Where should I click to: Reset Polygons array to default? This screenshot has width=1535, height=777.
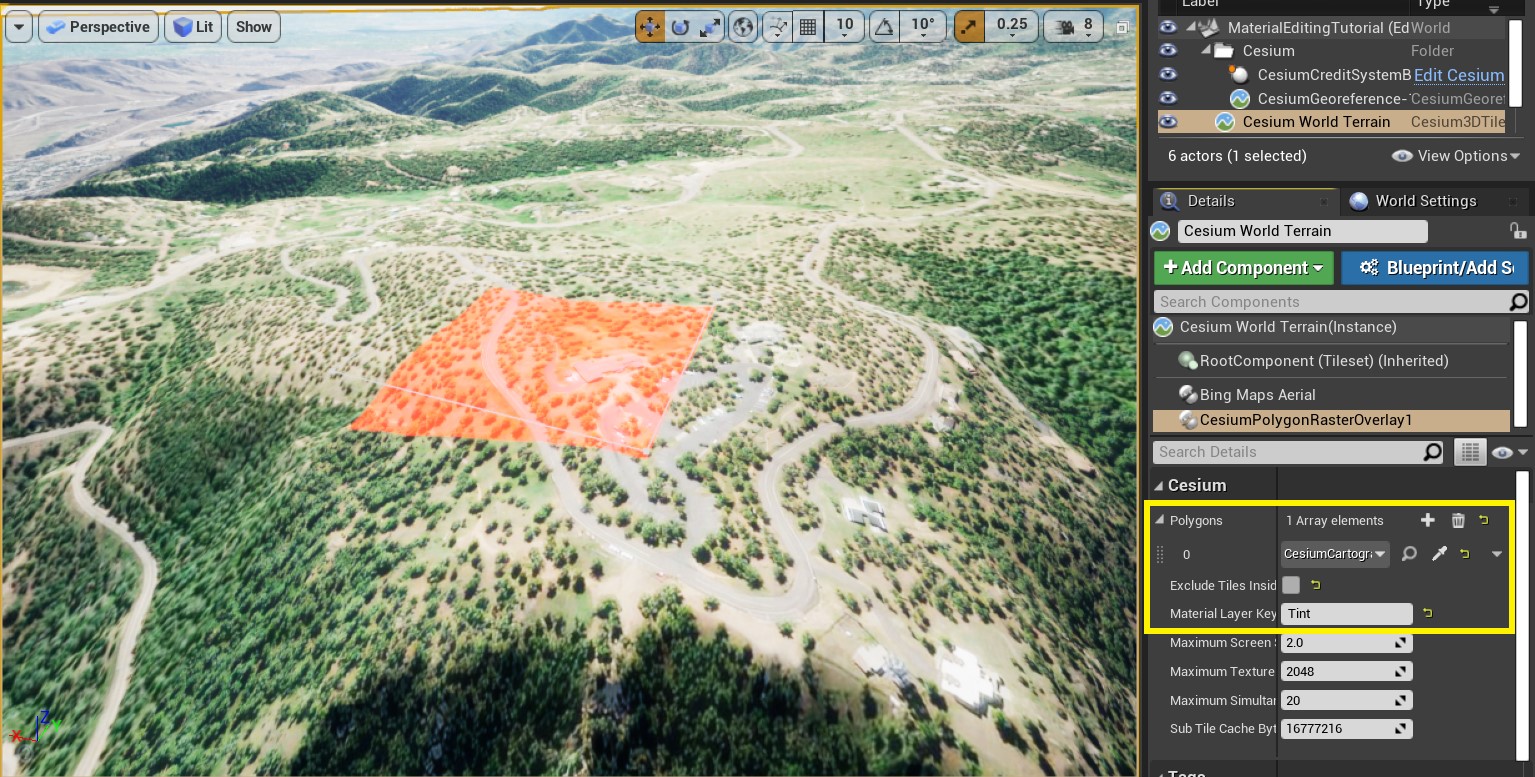point(1484,520)
